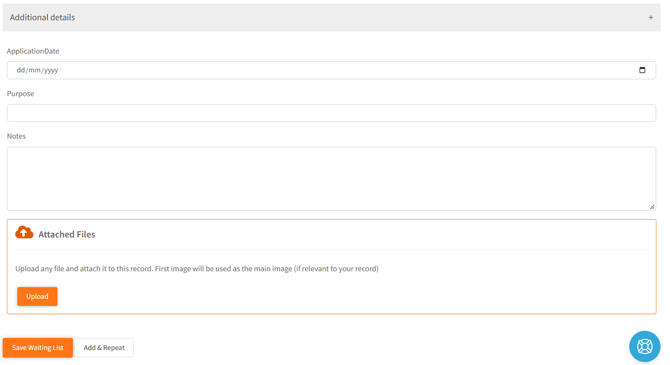The width and height of the screenshot is (670, 365).
Task: Click the Add & Repeat button
Action: pyautogui.click(x=104, y=347)
